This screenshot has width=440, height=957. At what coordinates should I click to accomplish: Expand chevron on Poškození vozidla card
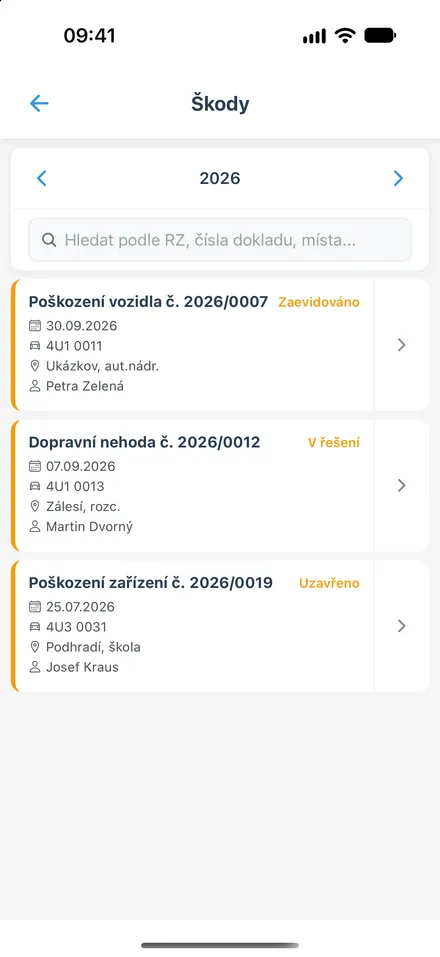click(402, 345)
